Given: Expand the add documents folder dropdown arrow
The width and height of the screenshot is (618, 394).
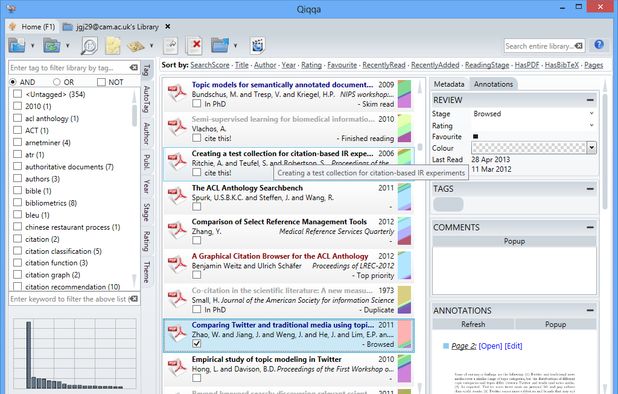Looking at the screenshot, I should click(x=32, y=46).
